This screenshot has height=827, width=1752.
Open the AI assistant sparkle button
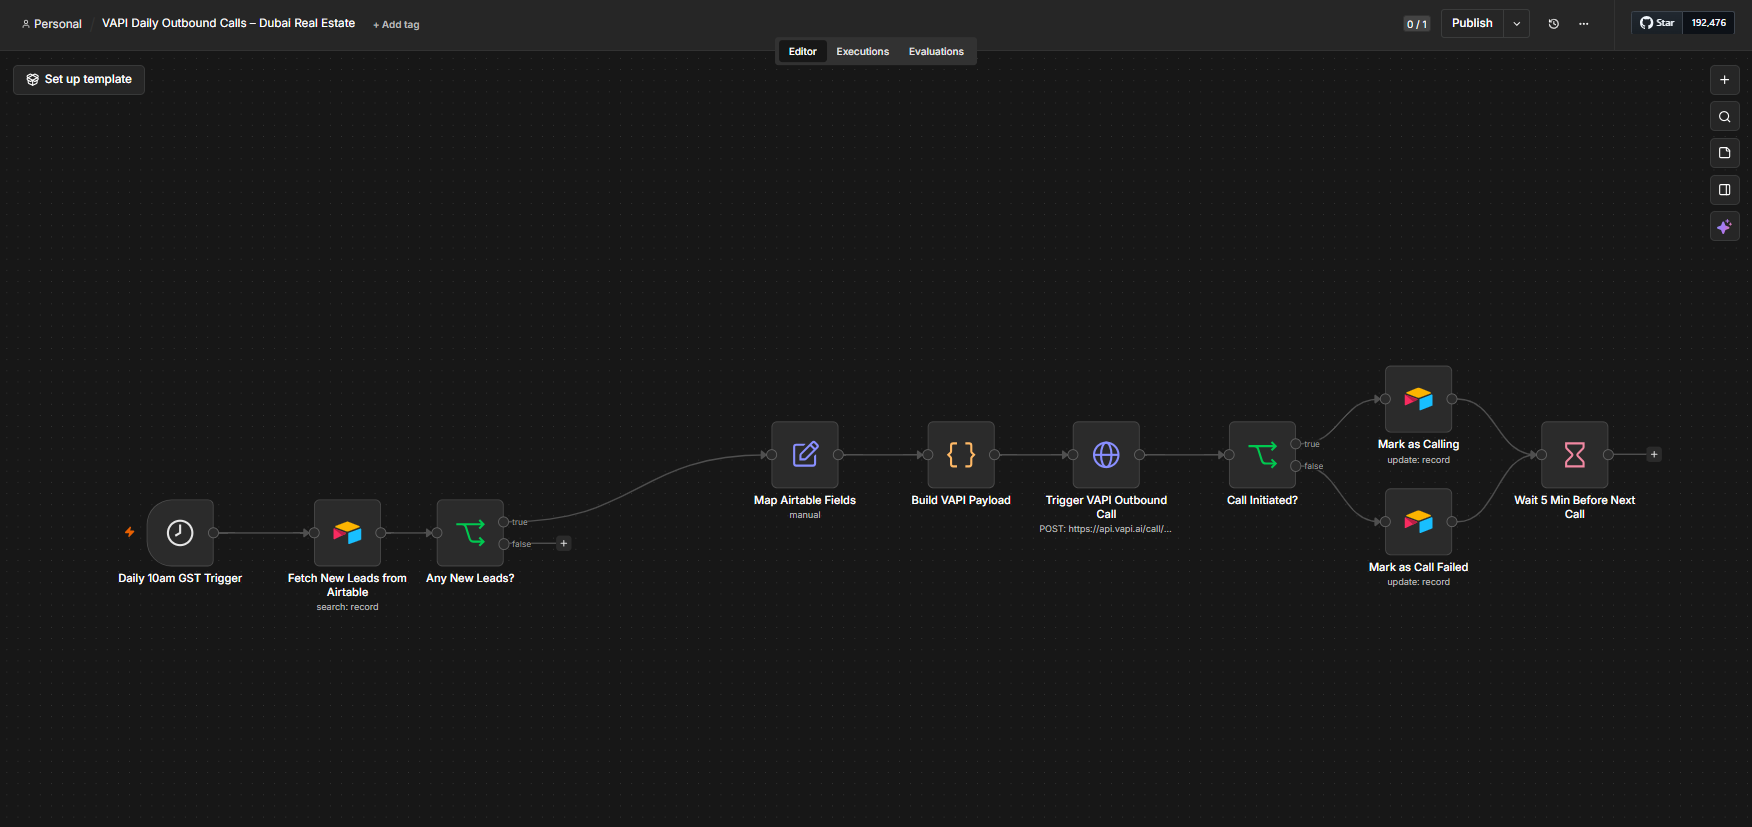coord(1725,227)
